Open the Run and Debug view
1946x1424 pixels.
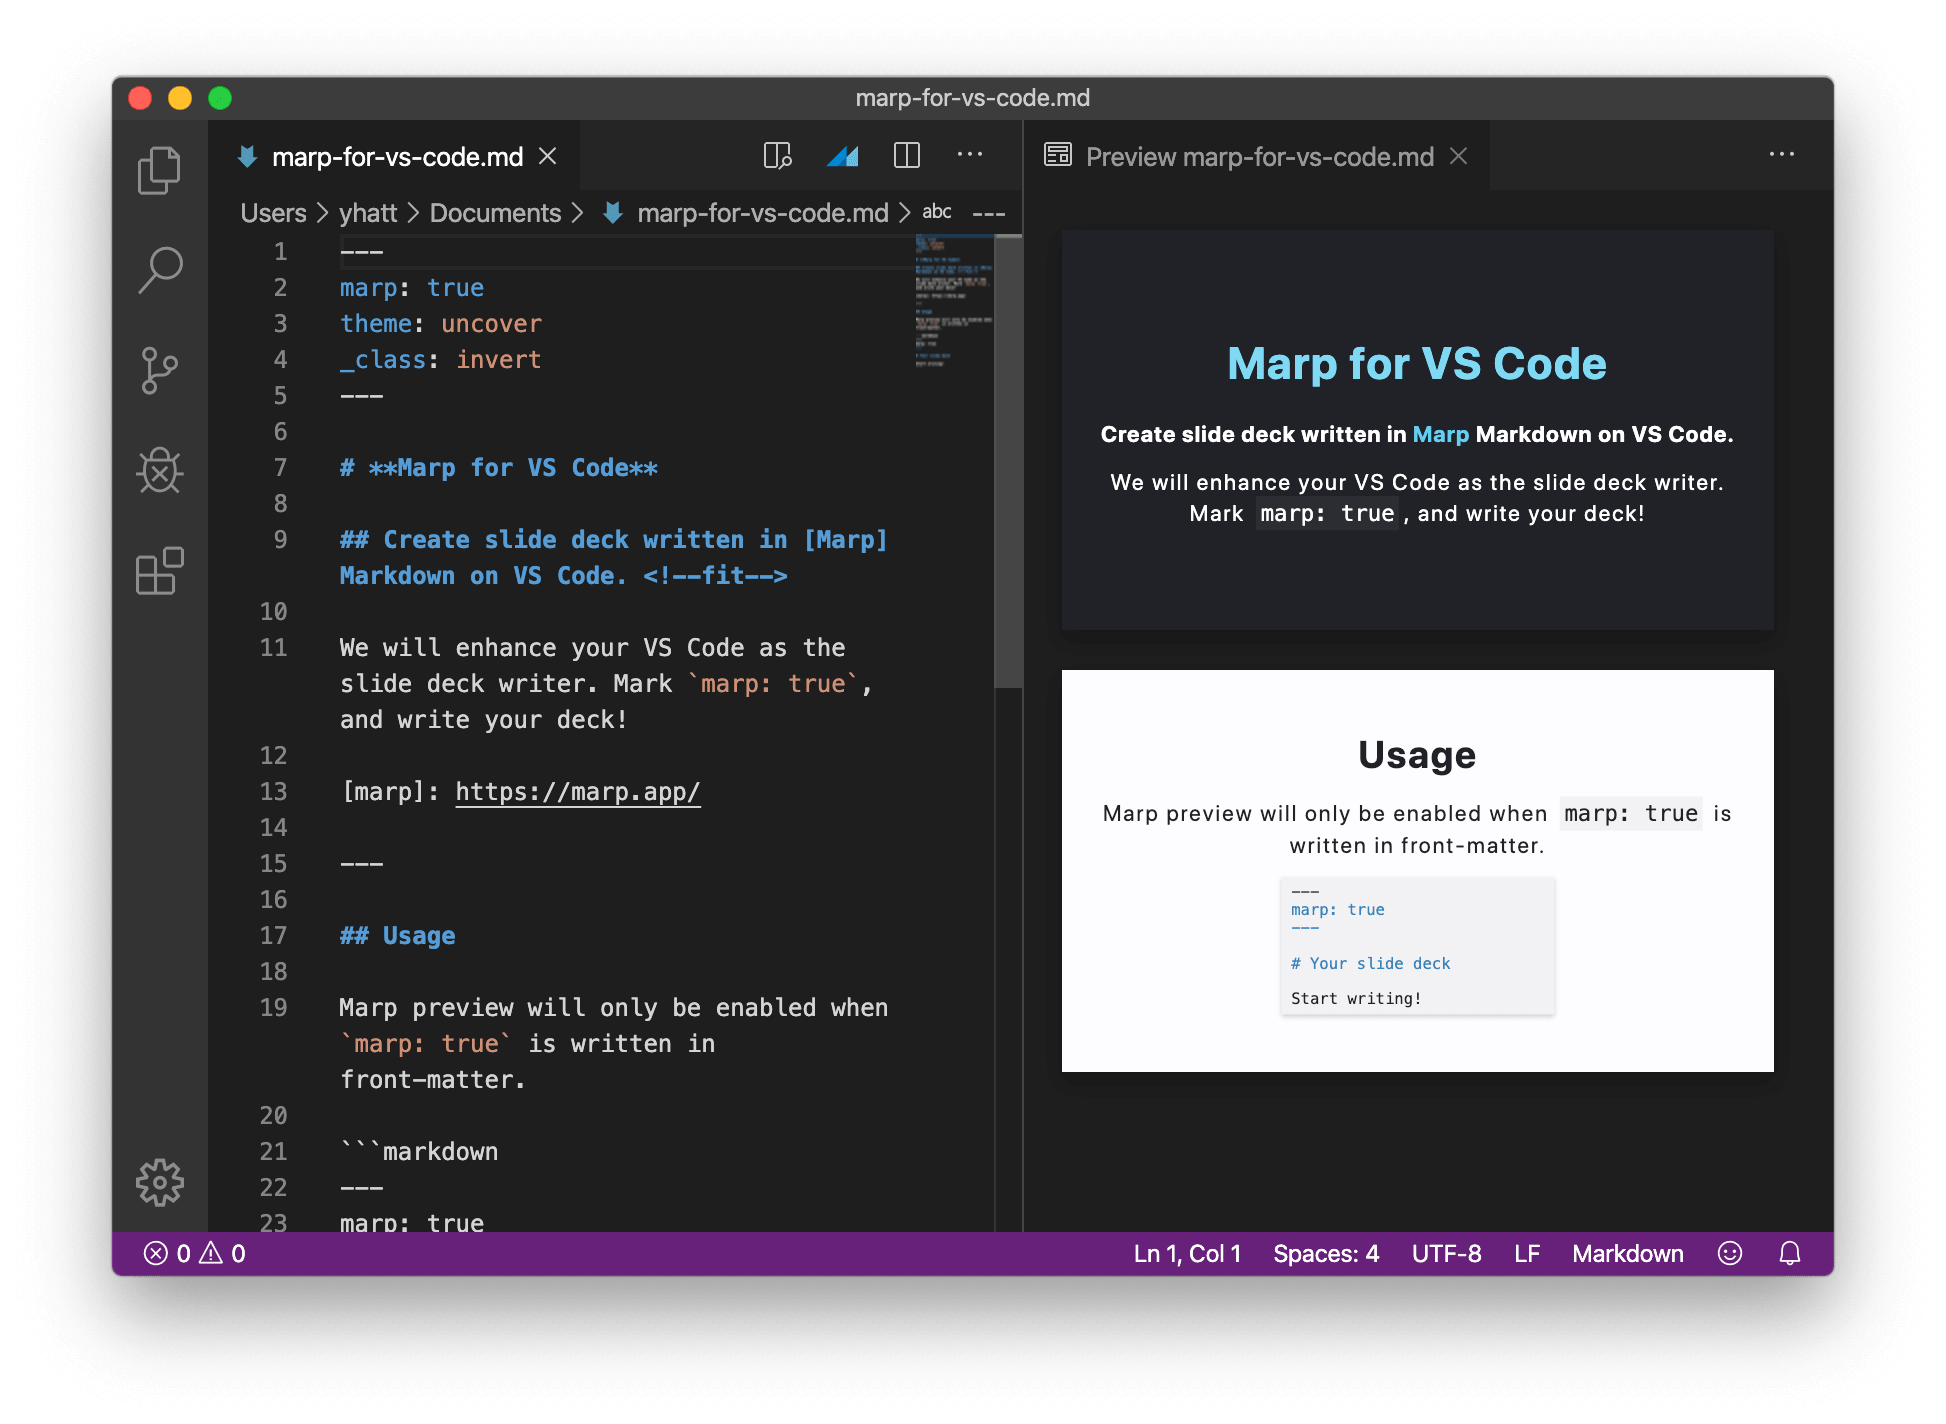(x=160, y=472)
